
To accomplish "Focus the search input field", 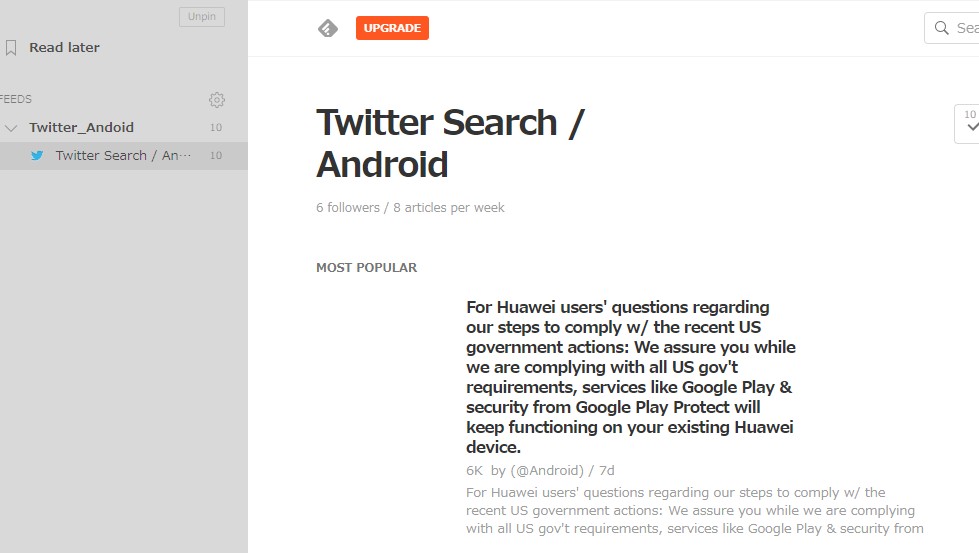I will (x=966, y=28).
